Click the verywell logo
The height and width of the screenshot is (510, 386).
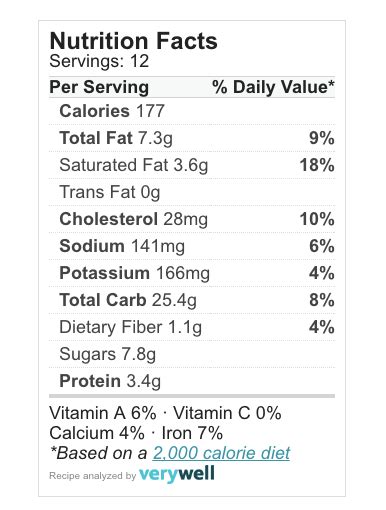coord(177,474)
